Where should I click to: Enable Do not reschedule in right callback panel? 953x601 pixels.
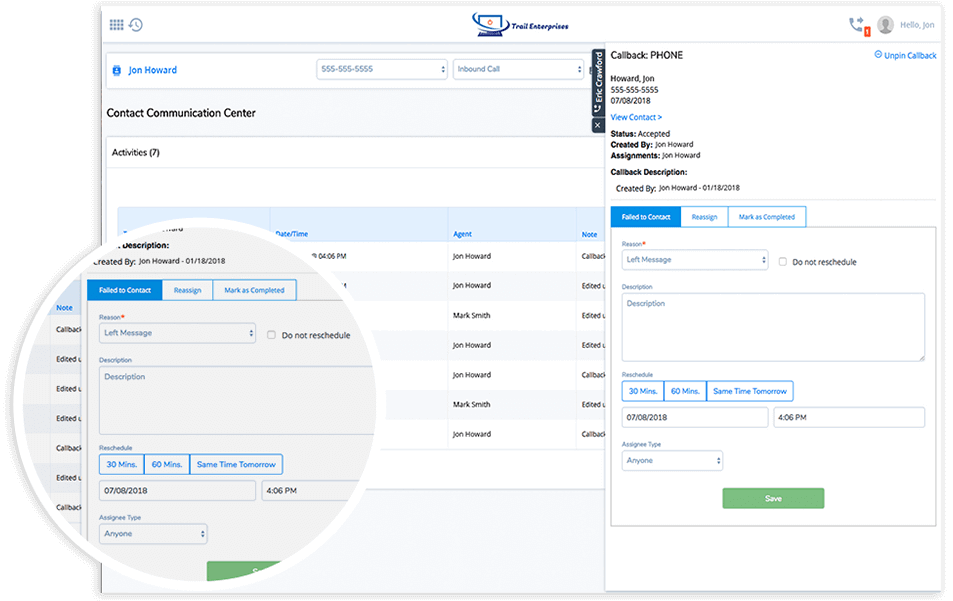[783, 261]
